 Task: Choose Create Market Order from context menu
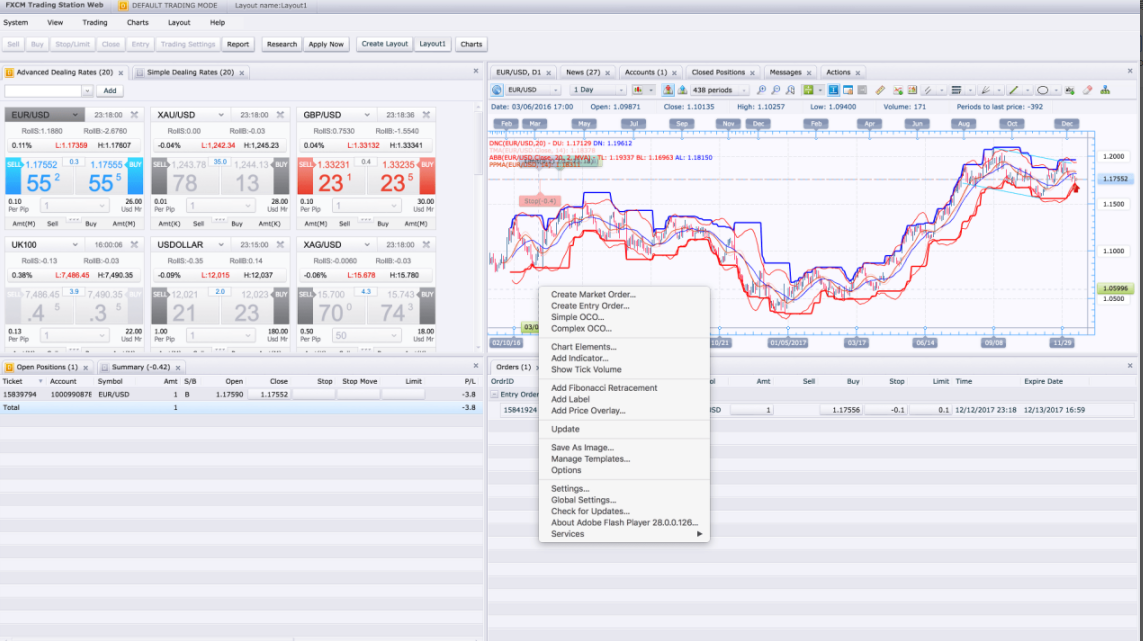[x=593, y=295]
